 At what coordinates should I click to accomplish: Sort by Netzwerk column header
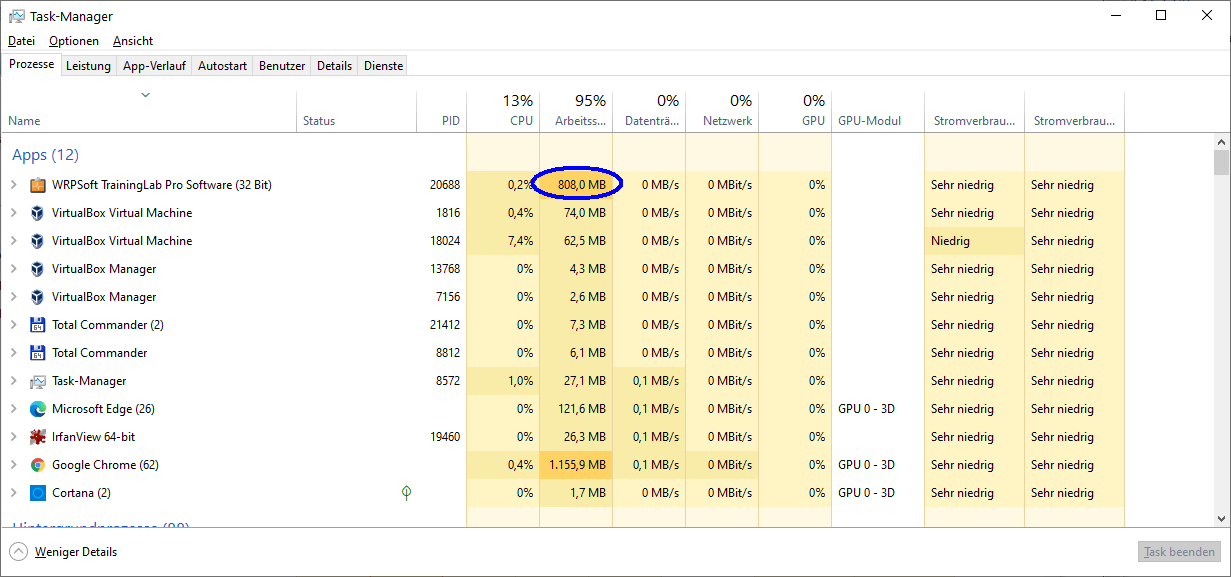(722, 111)
